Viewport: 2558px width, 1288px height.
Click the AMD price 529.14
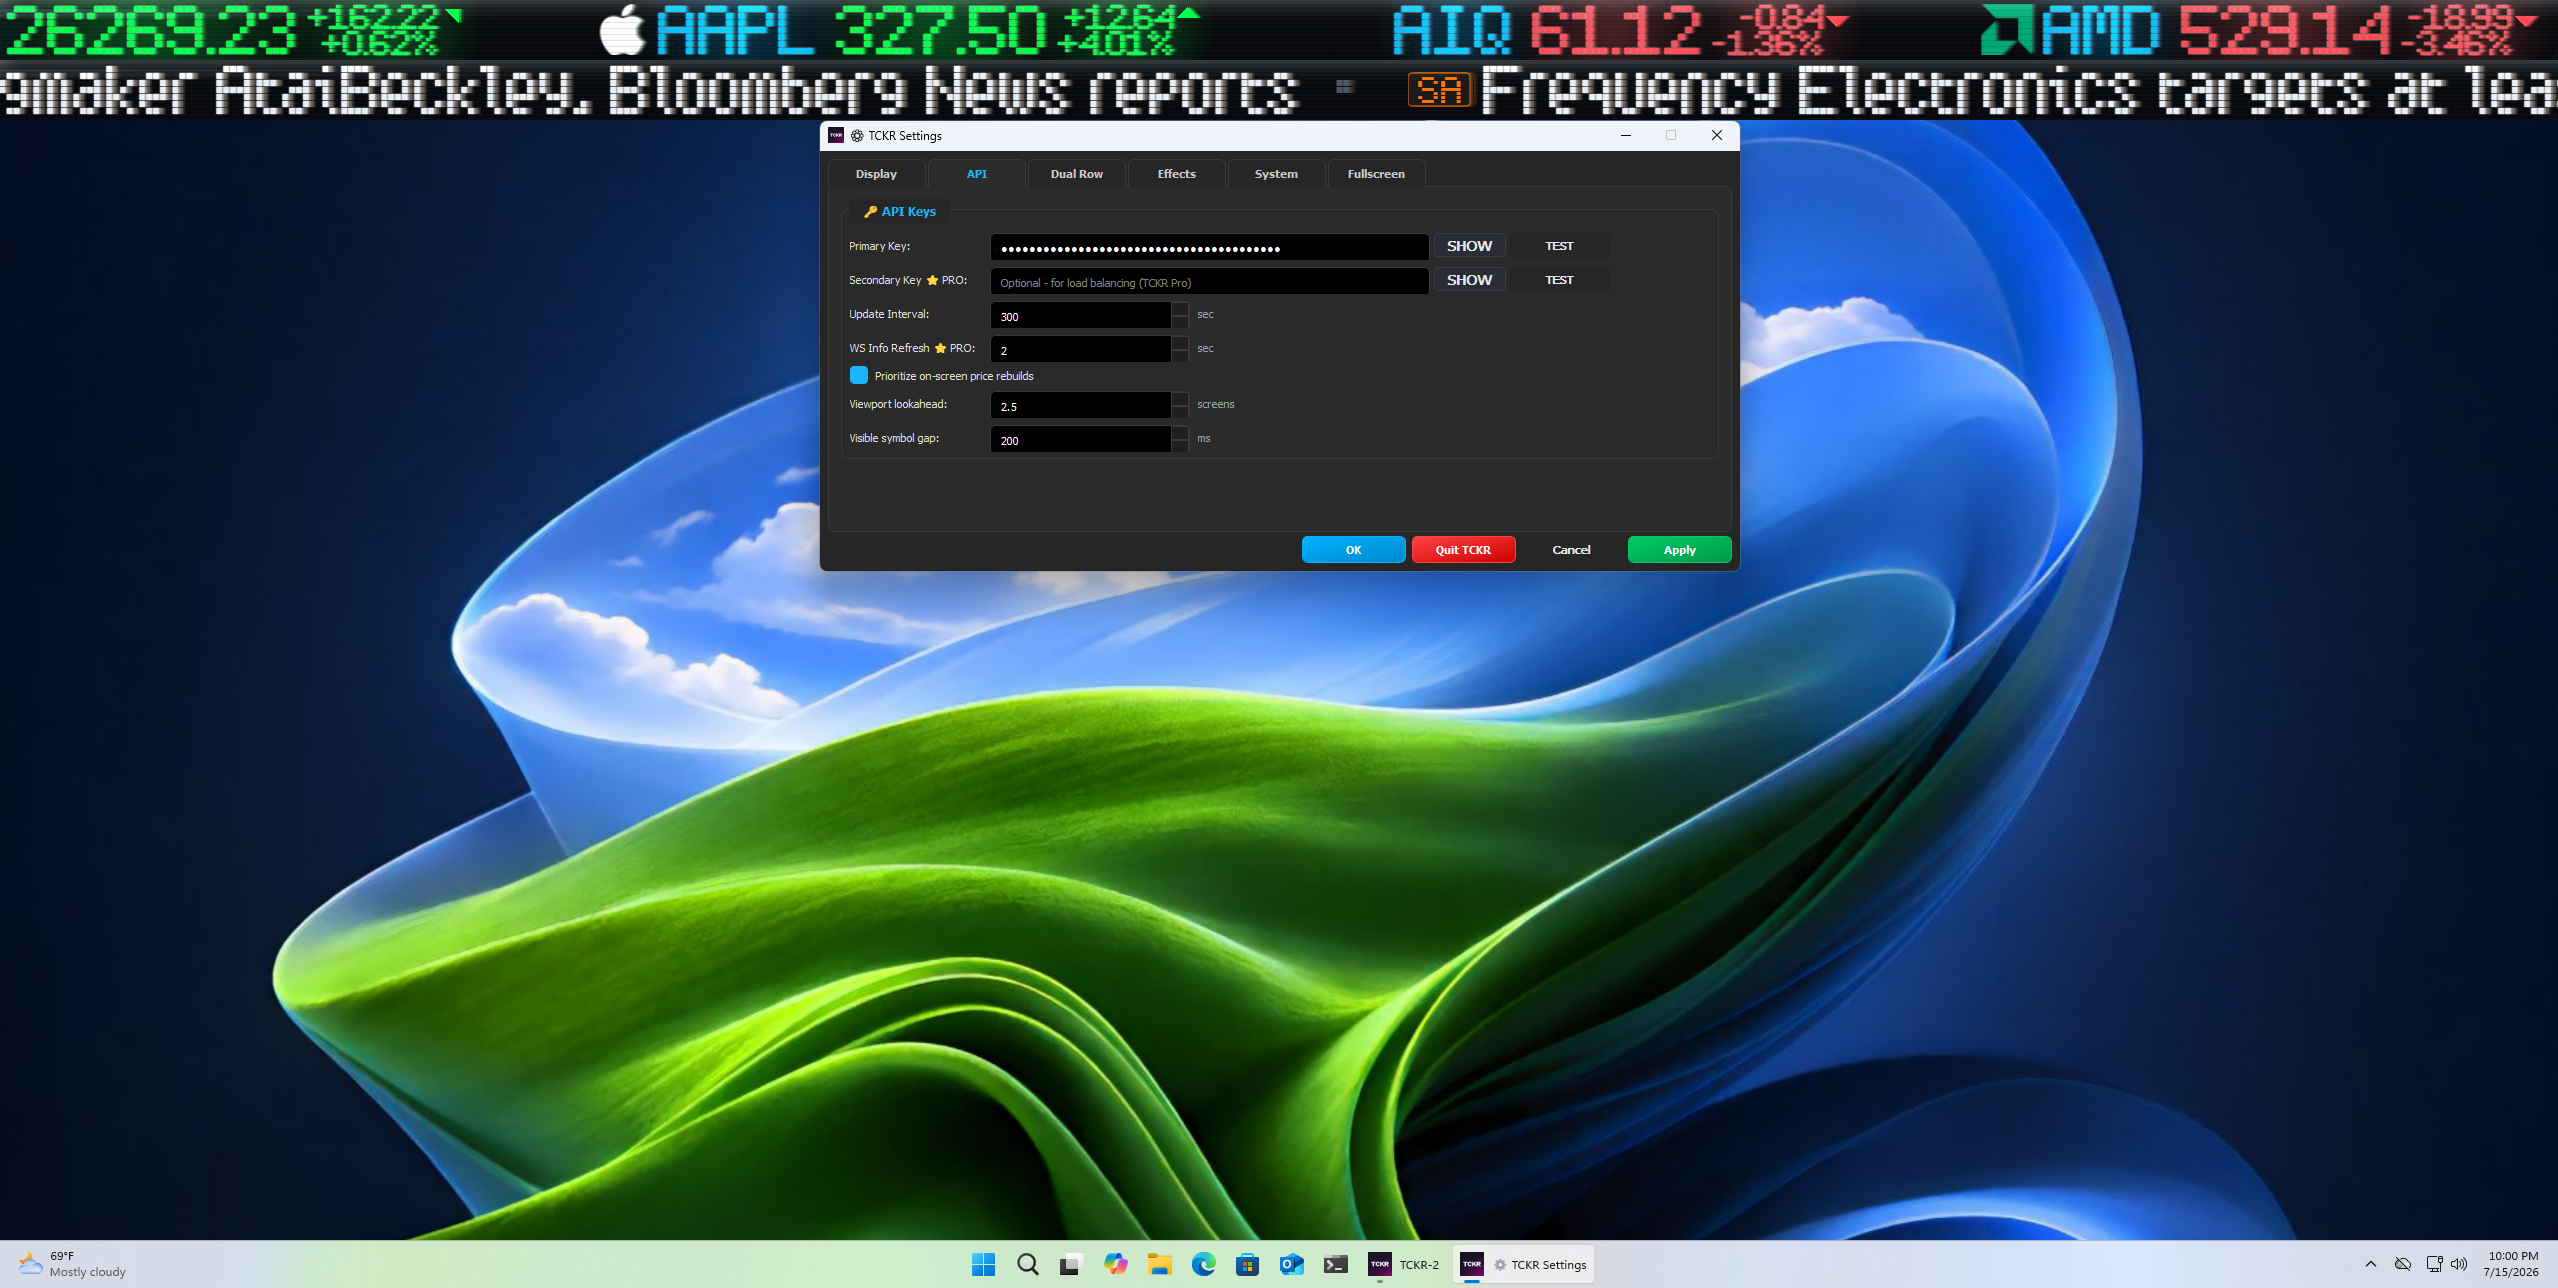2284,31
